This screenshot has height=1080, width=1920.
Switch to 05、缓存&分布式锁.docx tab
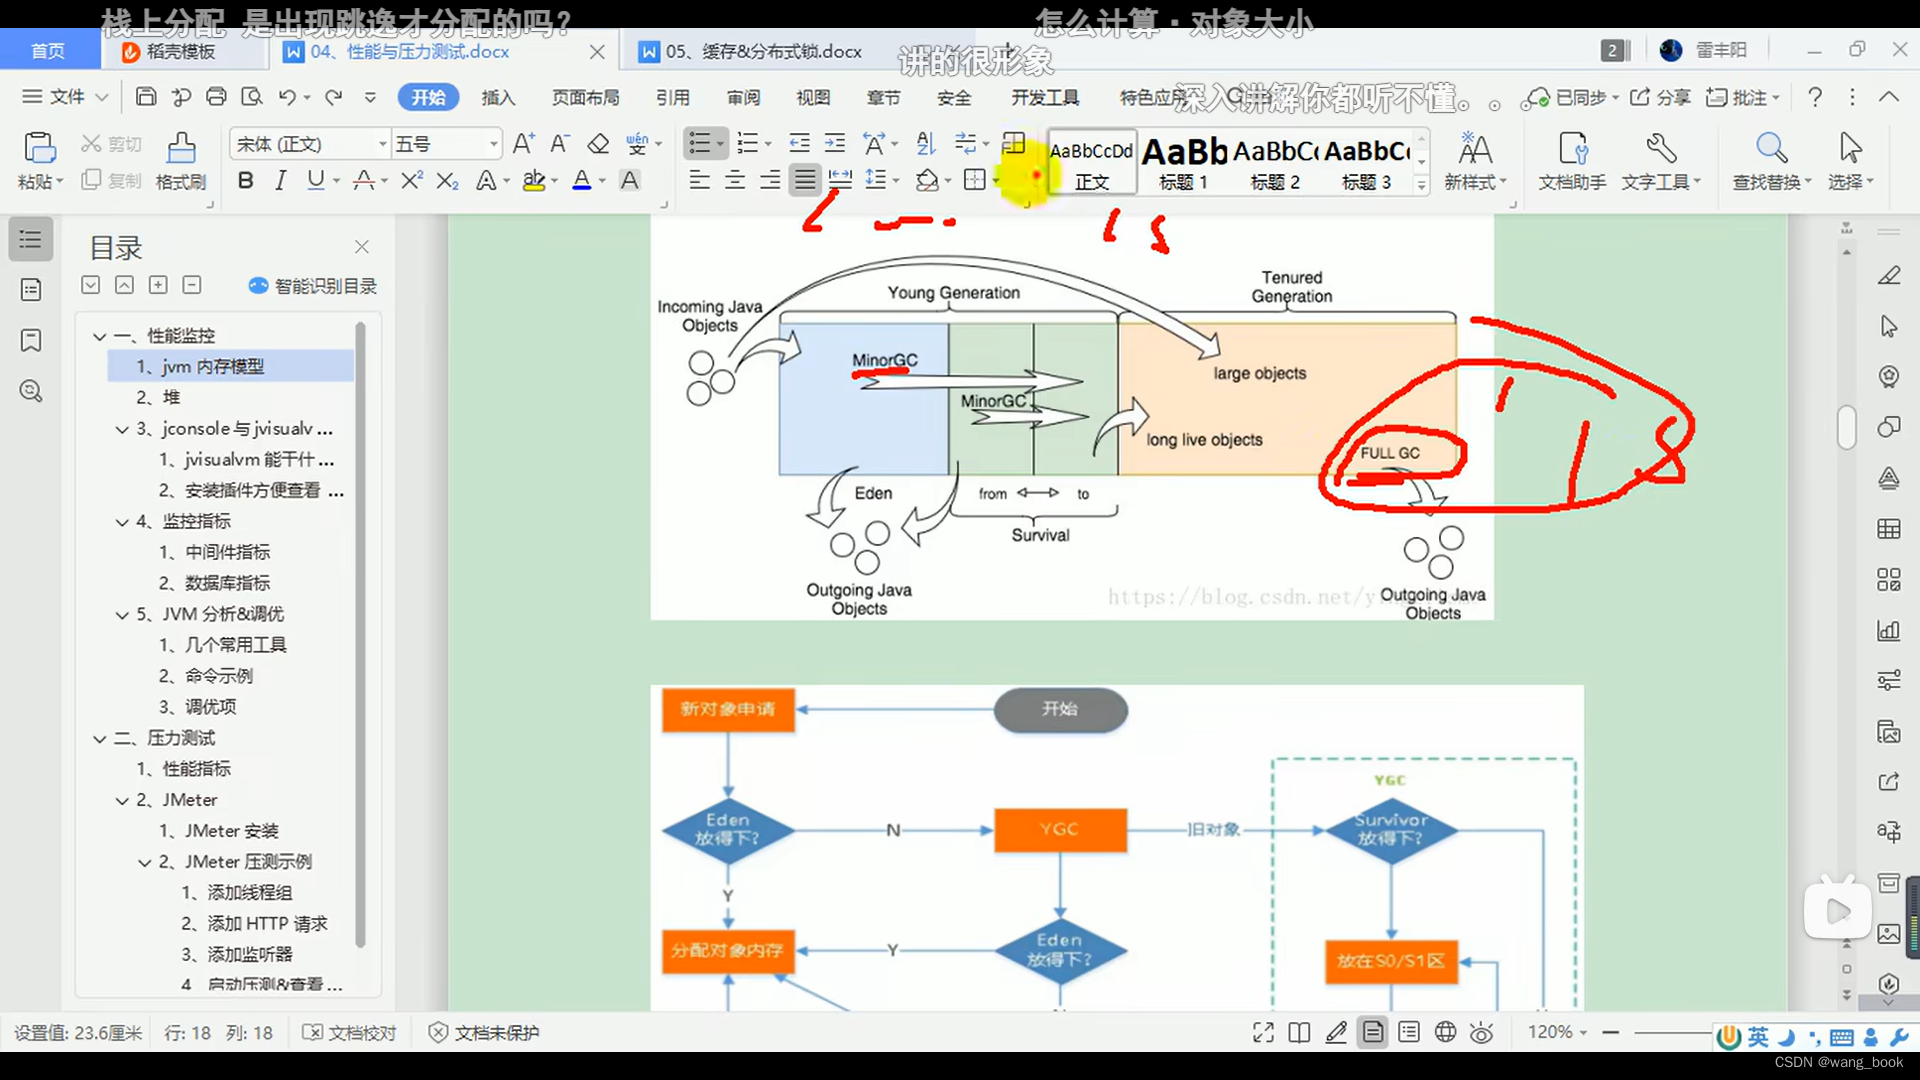764,51
